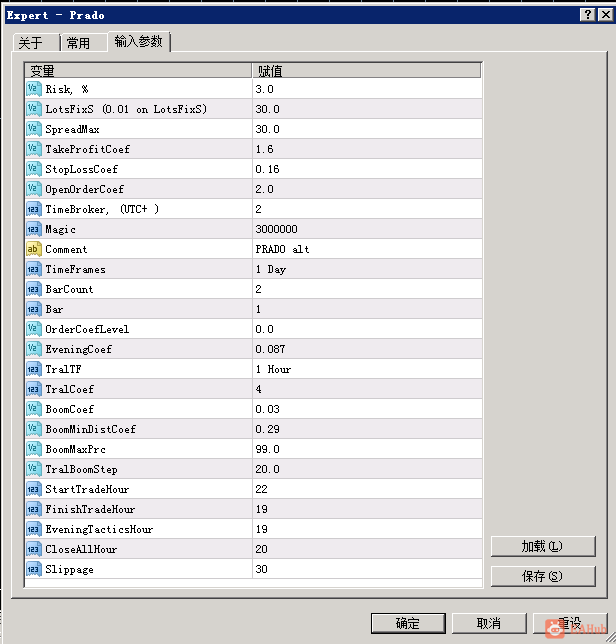Image resolution: width=616 pixels, height=644 pixels.
Task: Click the string icon beside Comment
Action: (x=34, y=249)
